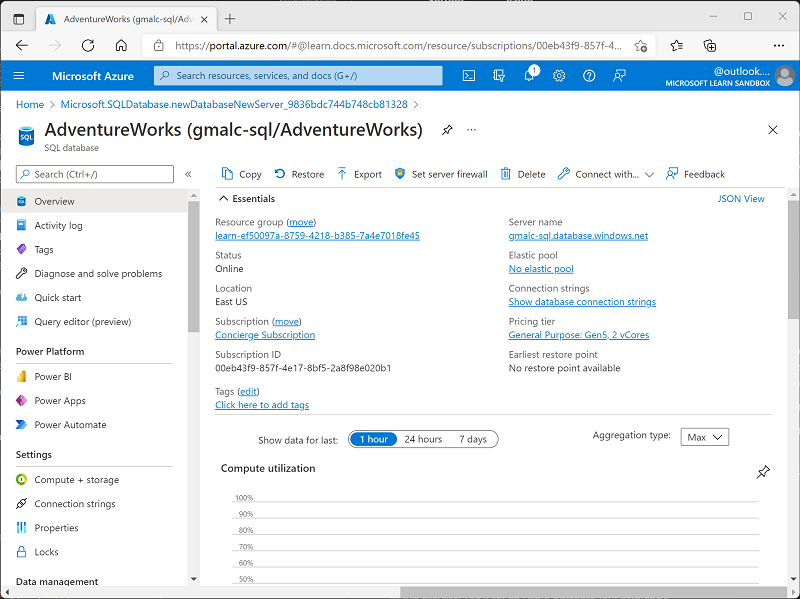800x599 pixels.
Task: Export the database via the Export command
Action: pyautogui.click(x=359, y=174)
